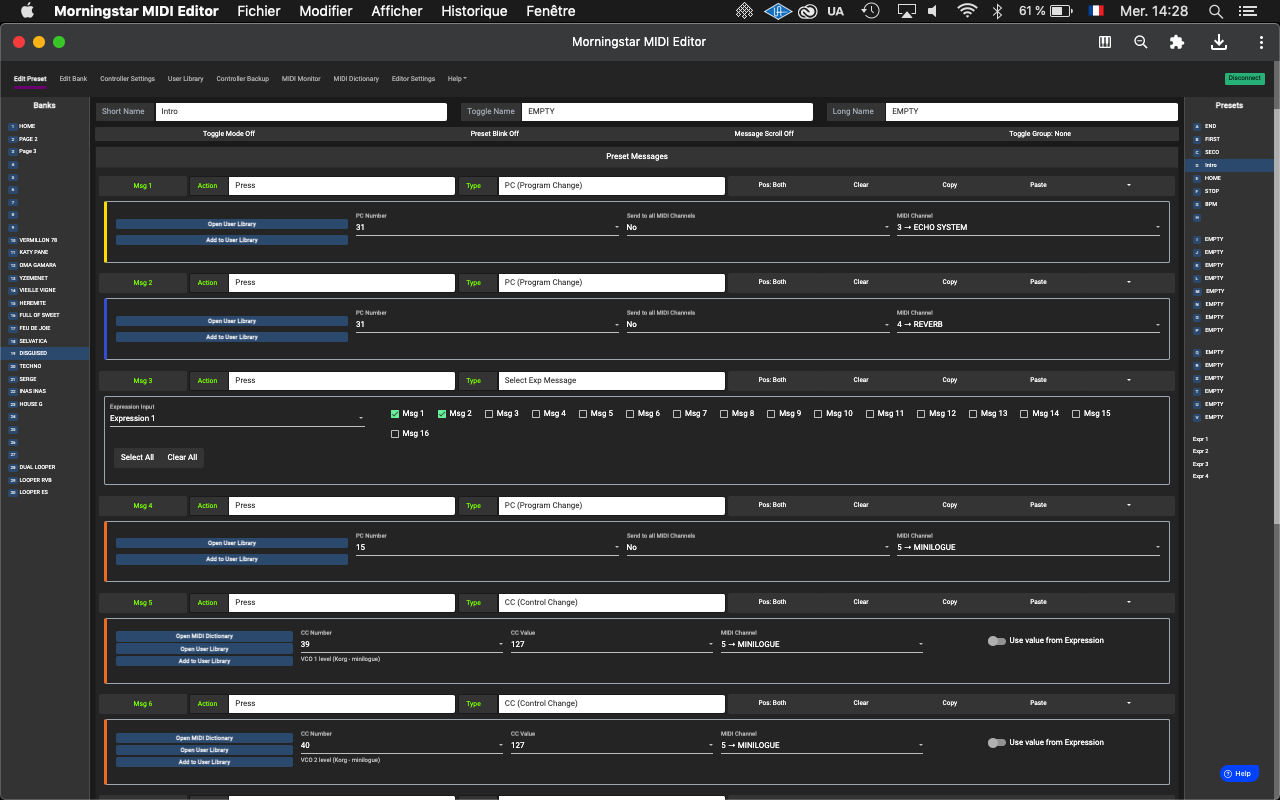Click the Select All button
Viewport: 1280px width, 800px height.
(x=137, y=457)
